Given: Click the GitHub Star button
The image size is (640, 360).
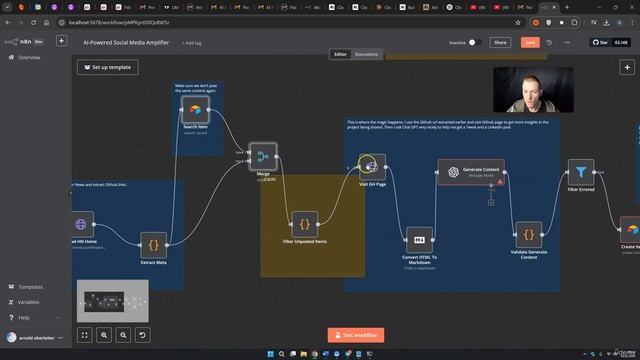Looking at the screenshot, I should point(600,42).
